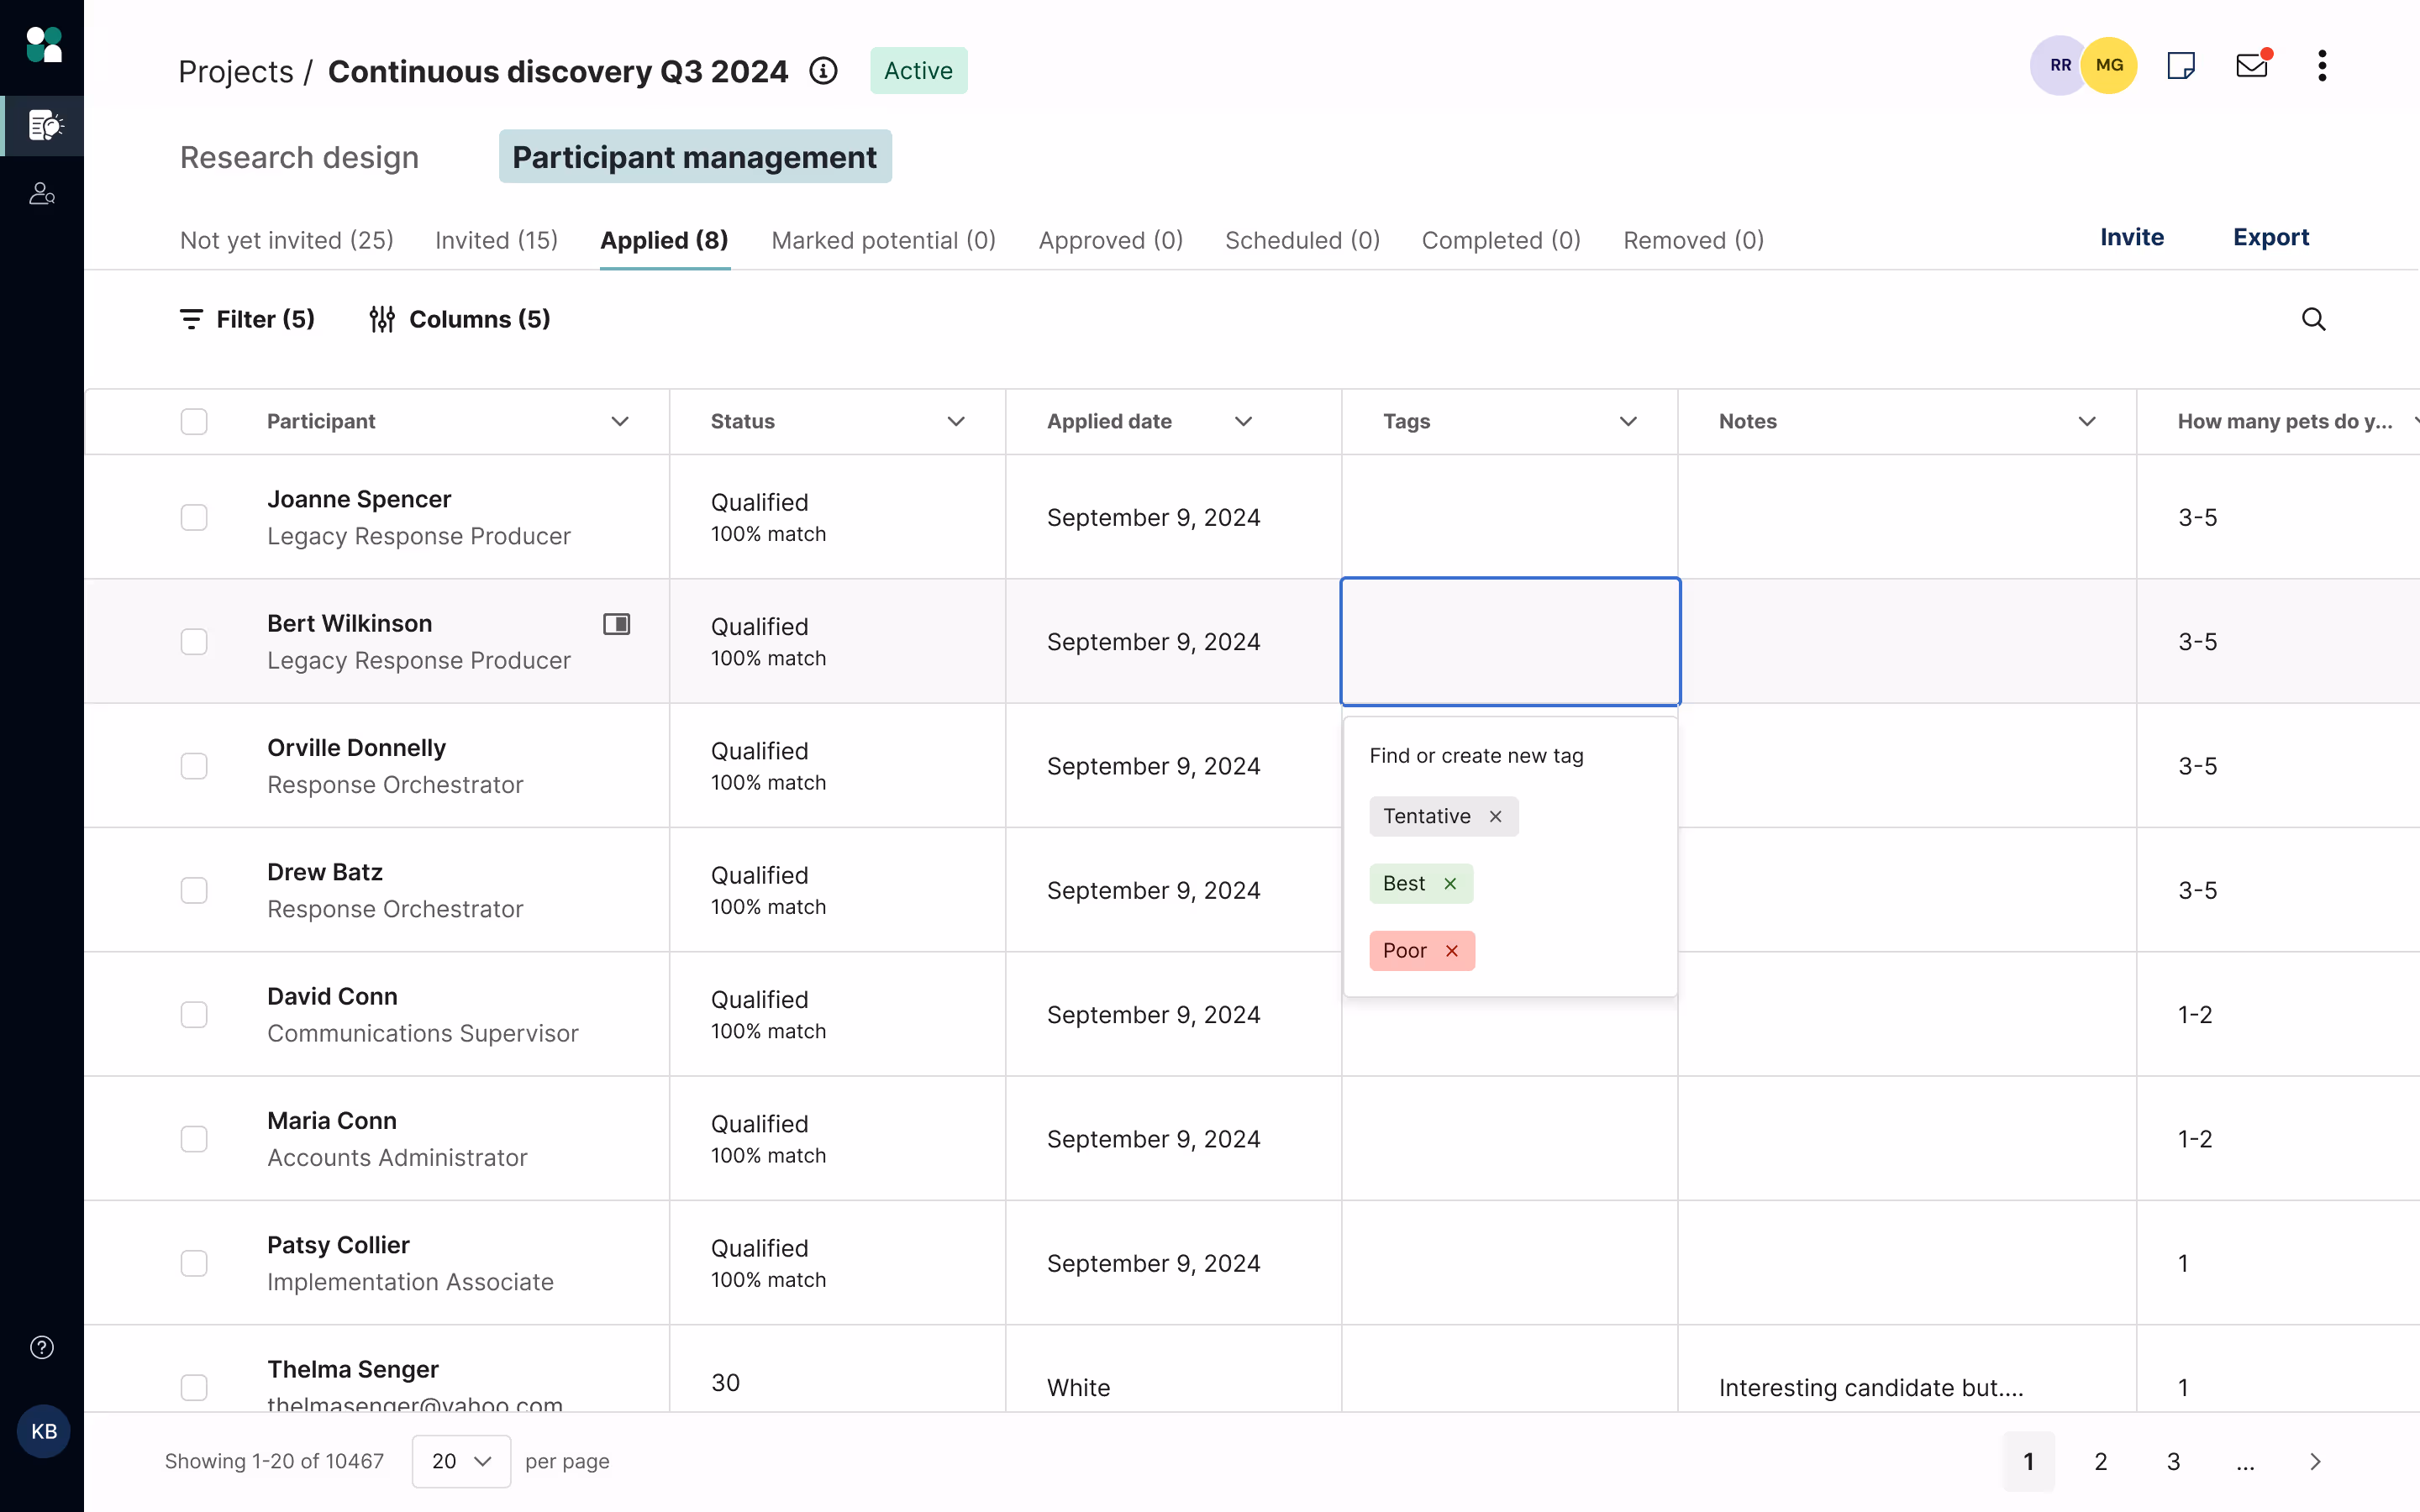Open the participants icon in sidebar
Screen dimensions: 2420x1512
(42, 194)
